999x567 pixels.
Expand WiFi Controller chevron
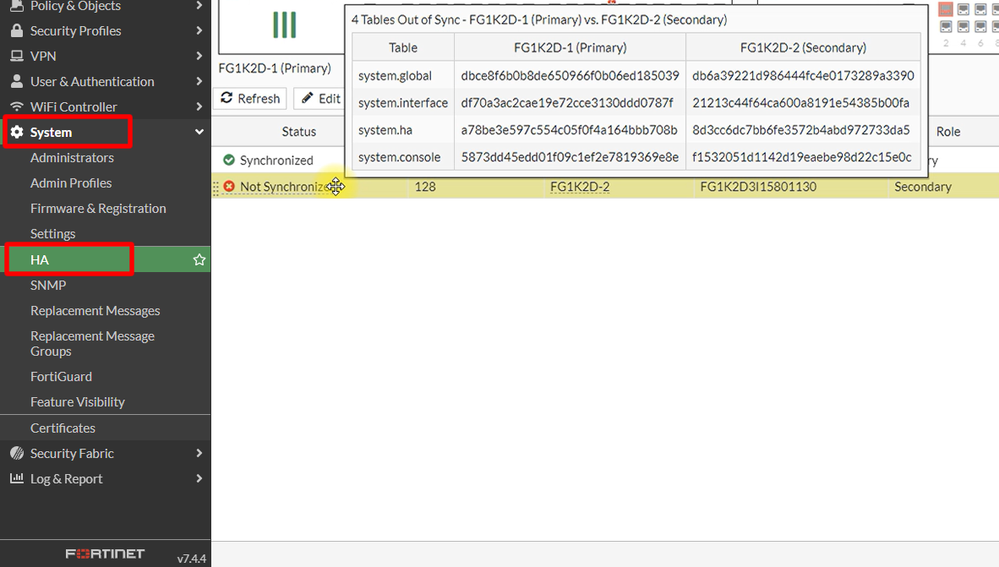[199, 106]
